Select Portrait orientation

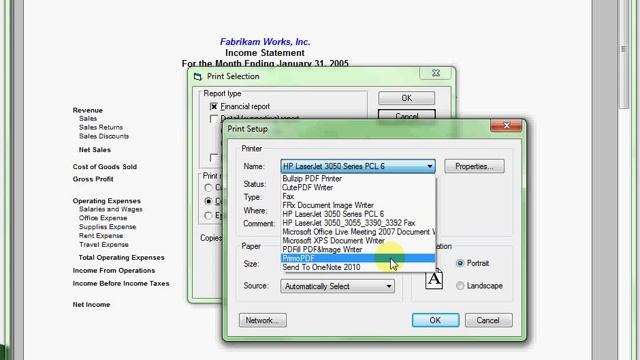460,263
